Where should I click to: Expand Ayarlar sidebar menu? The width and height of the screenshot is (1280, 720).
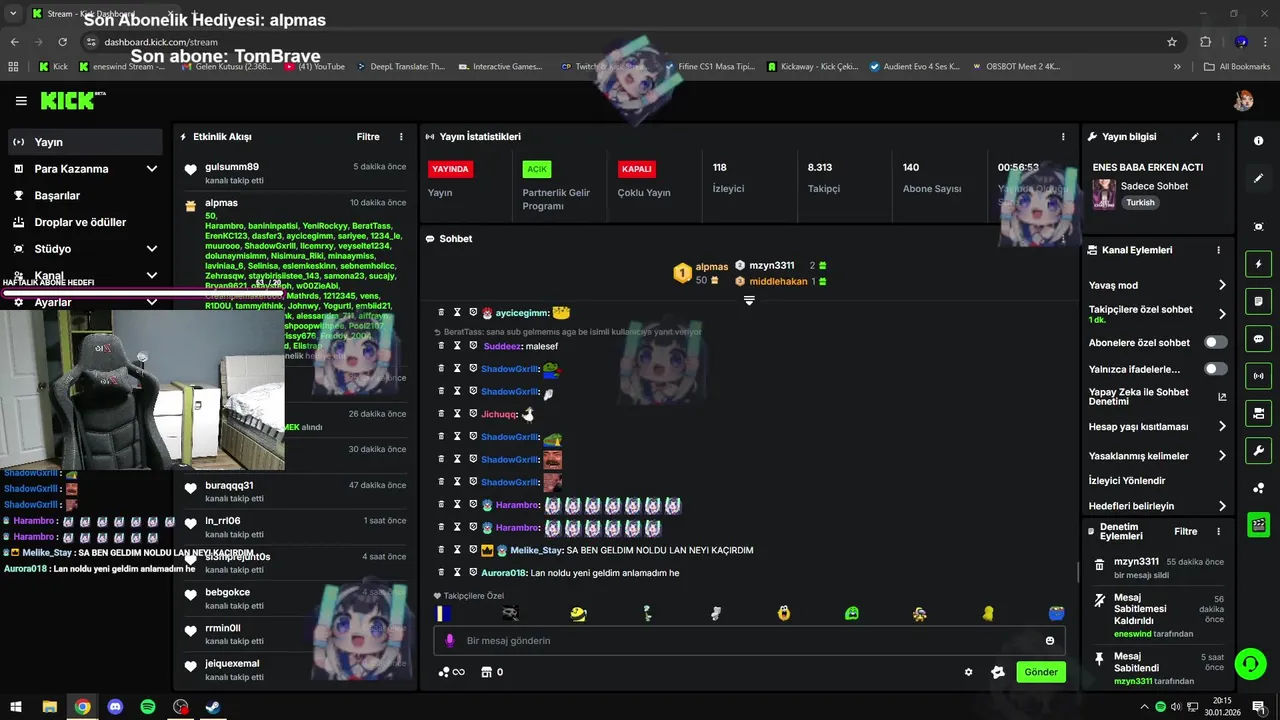152,302
